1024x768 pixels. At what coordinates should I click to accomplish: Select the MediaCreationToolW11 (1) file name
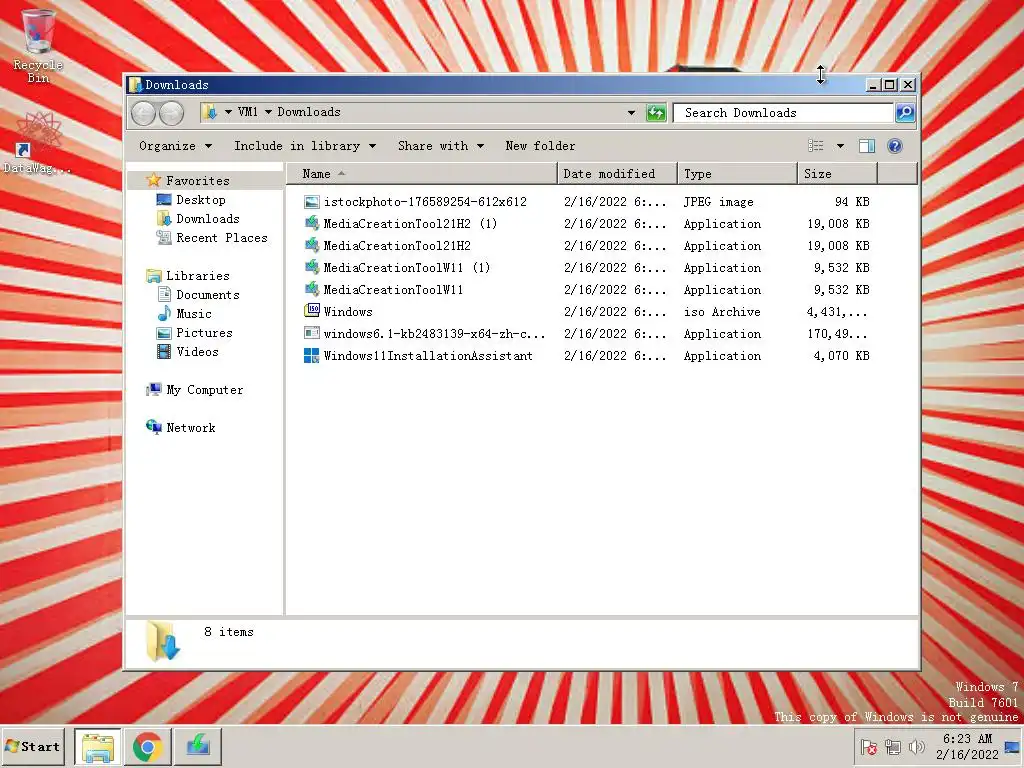click(407, 268)
